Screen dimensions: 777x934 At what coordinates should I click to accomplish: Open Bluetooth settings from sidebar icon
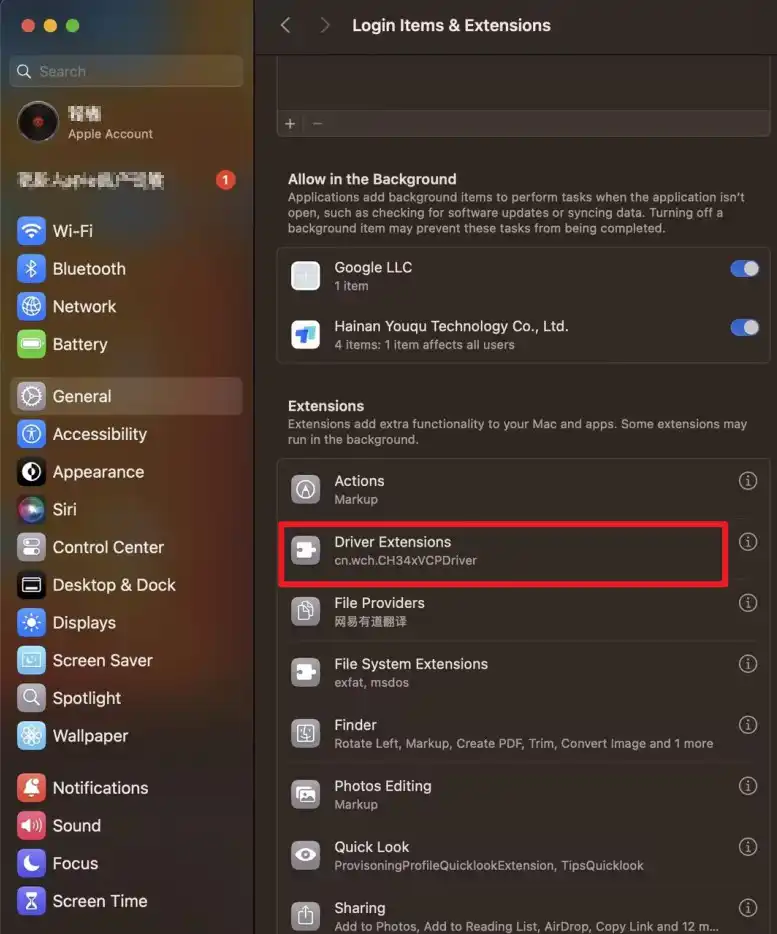[32, 269]
